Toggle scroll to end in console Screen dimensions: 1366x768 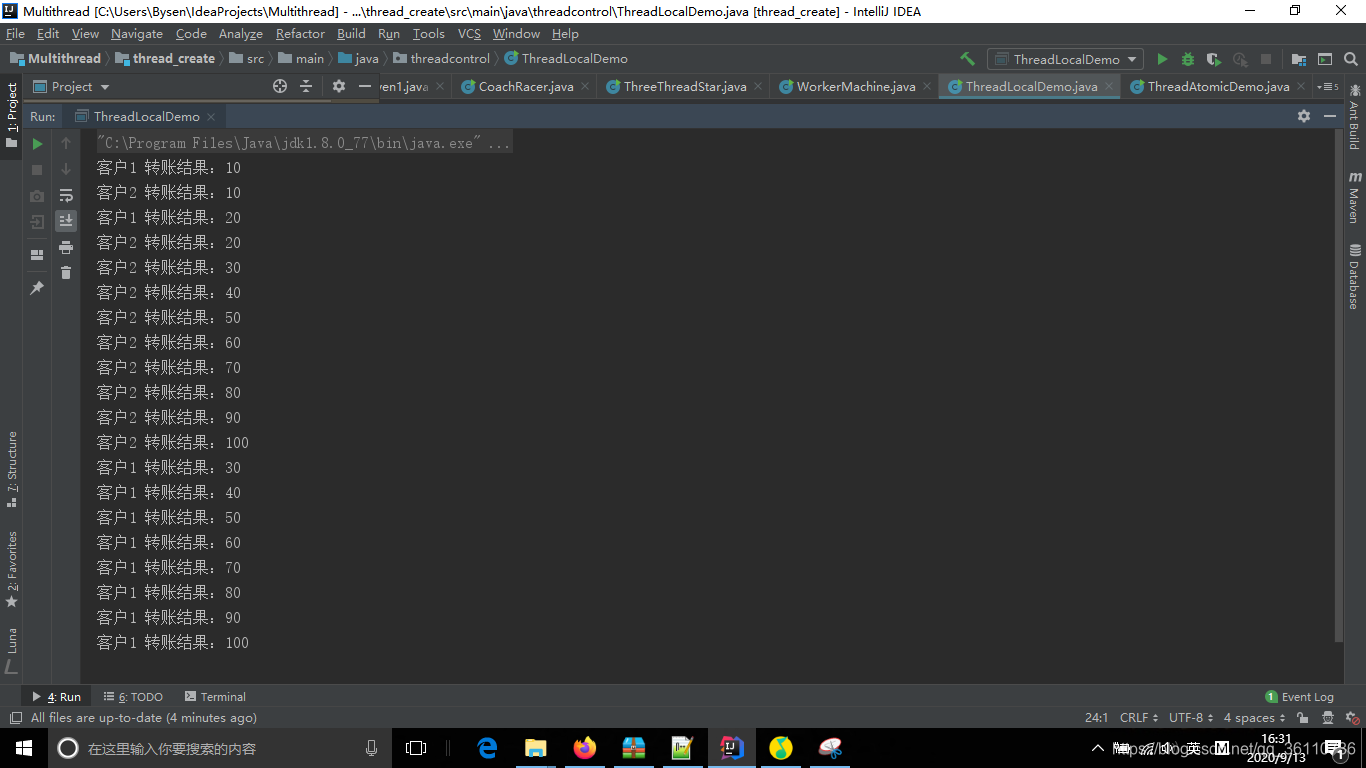pos(65,220)
